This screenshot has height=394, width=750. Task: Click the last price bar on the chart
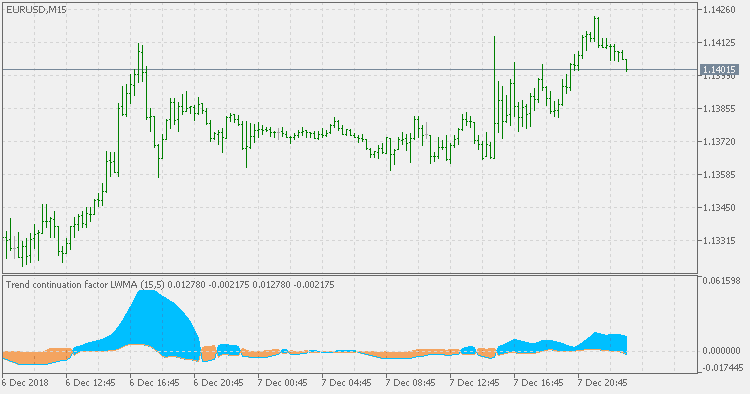(x=626, y=66)
